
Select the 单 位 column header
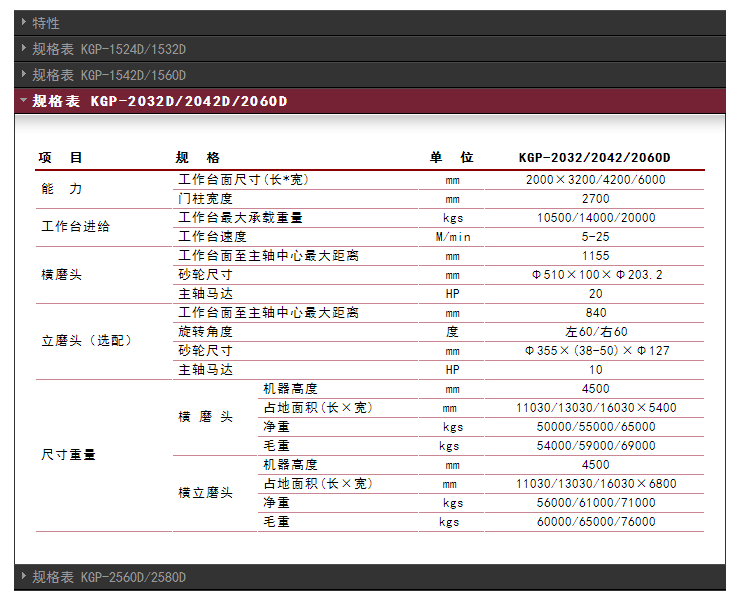point(452,158)
